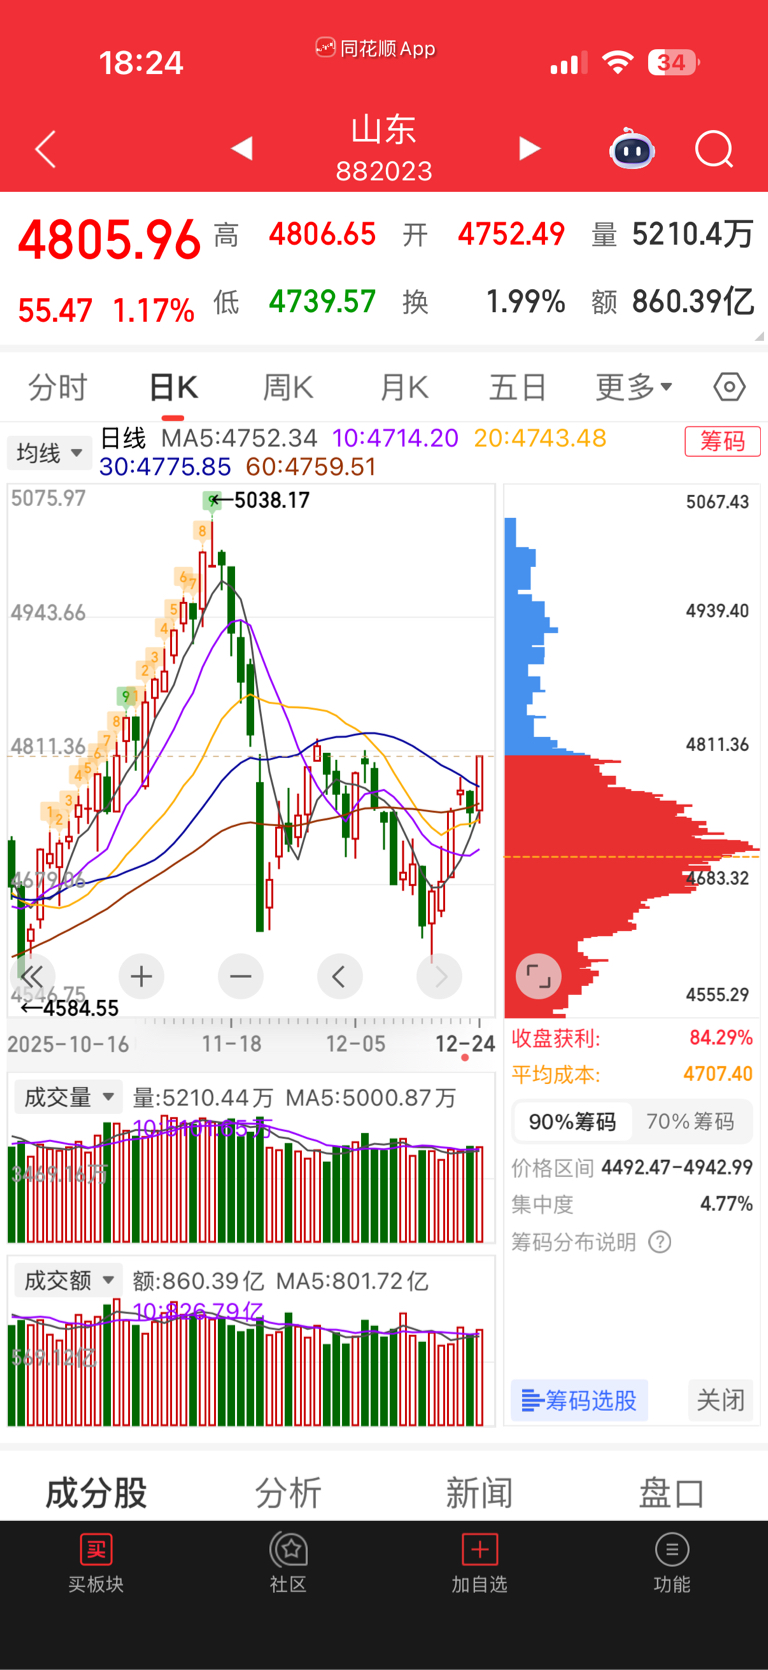Open chart settings hexagon icon
768x1670 pixels.
click(x=729, y=386)
